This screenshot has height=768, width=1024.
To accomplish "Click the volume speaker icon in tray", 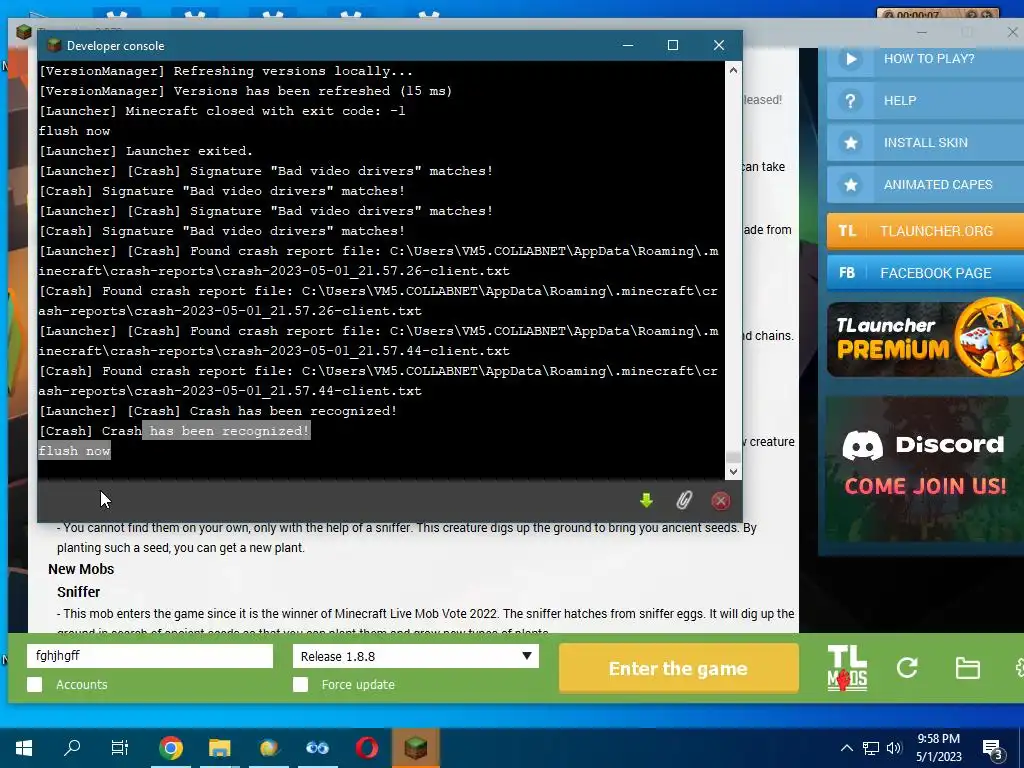I will coord(894,748).
